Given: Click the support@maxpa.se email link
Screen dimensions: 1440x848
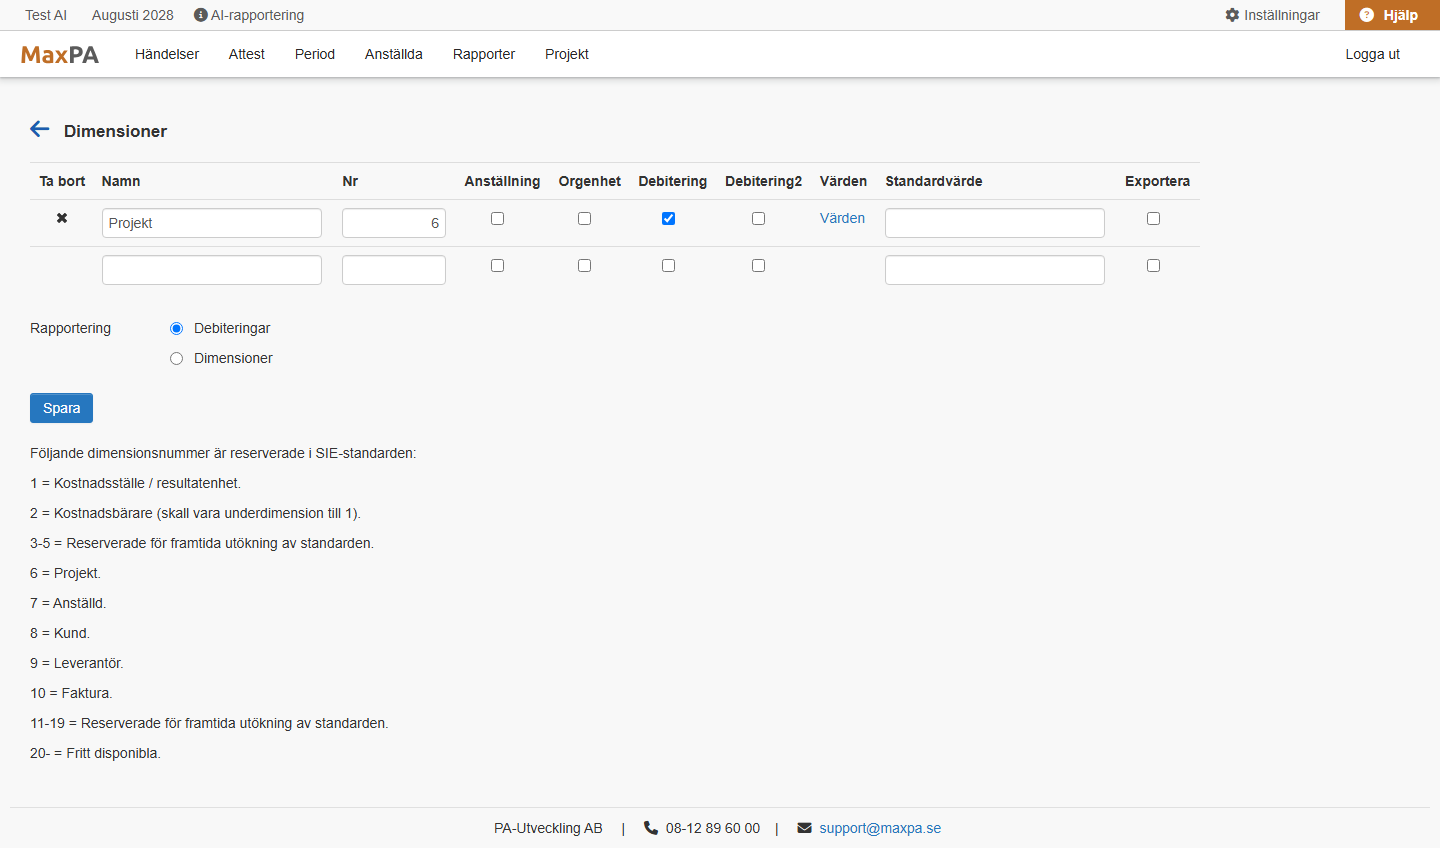Looking at the screenshot, I should (880, 828).
